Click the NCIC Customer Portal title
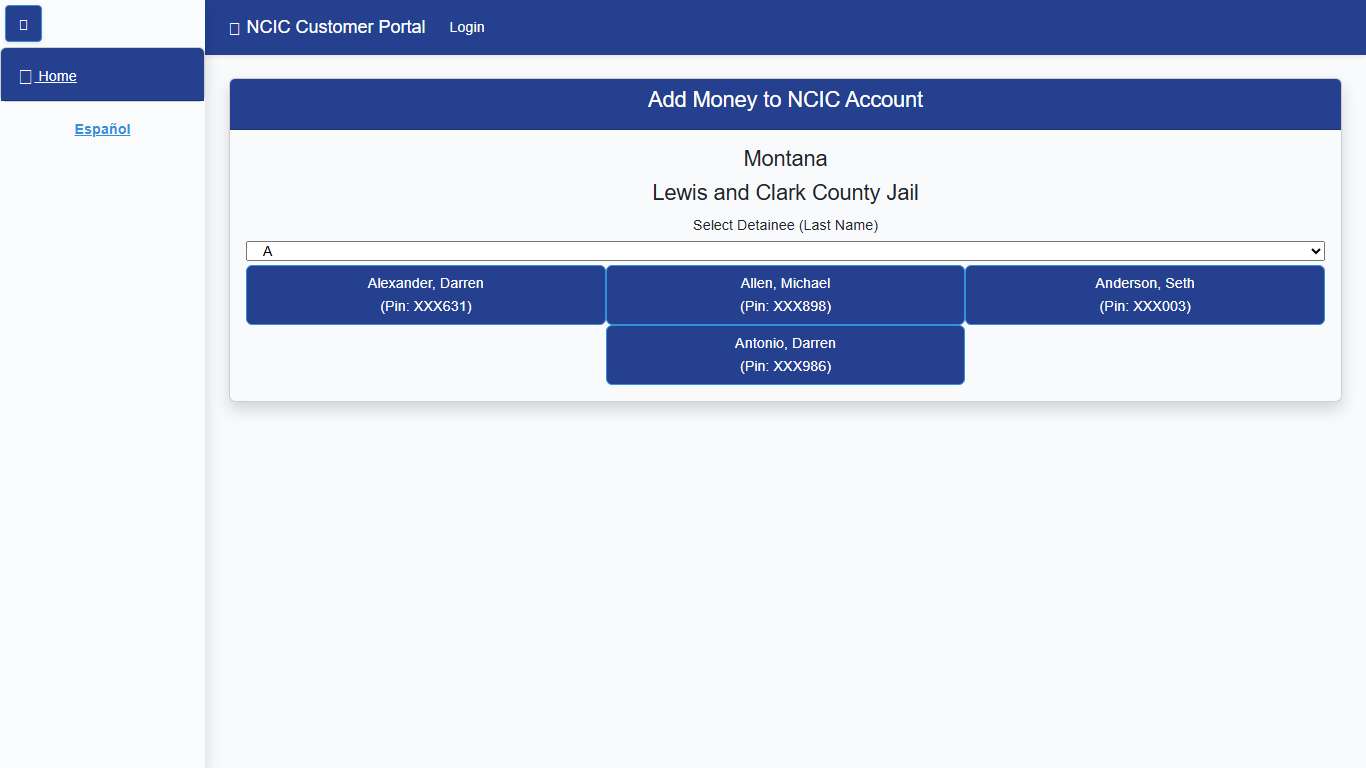Screen dimensions: 1366x768 tap(334, 27)
